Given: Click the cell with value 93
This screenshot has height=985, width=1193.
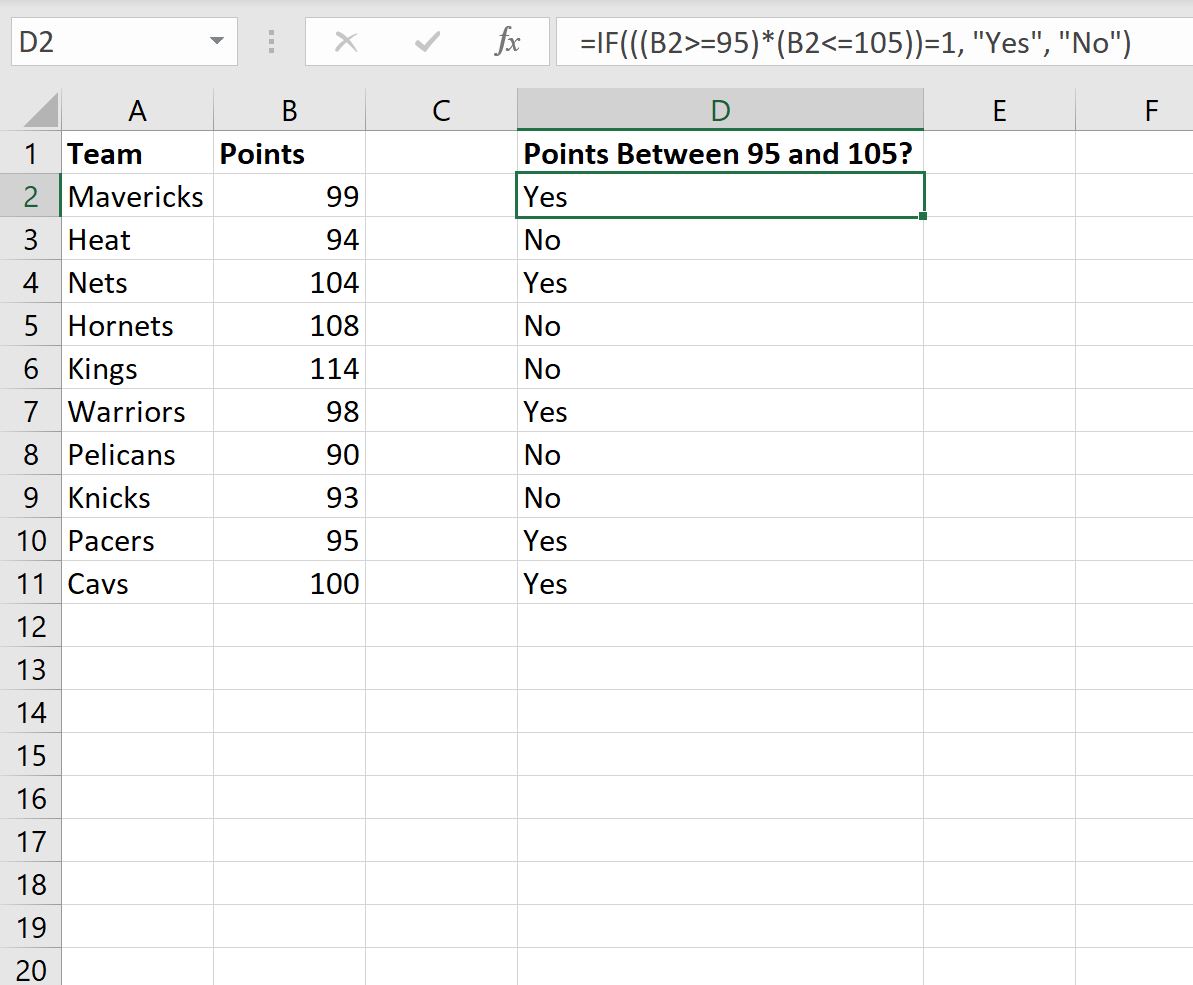Looking at the screenshot, I should click(289, 497).
